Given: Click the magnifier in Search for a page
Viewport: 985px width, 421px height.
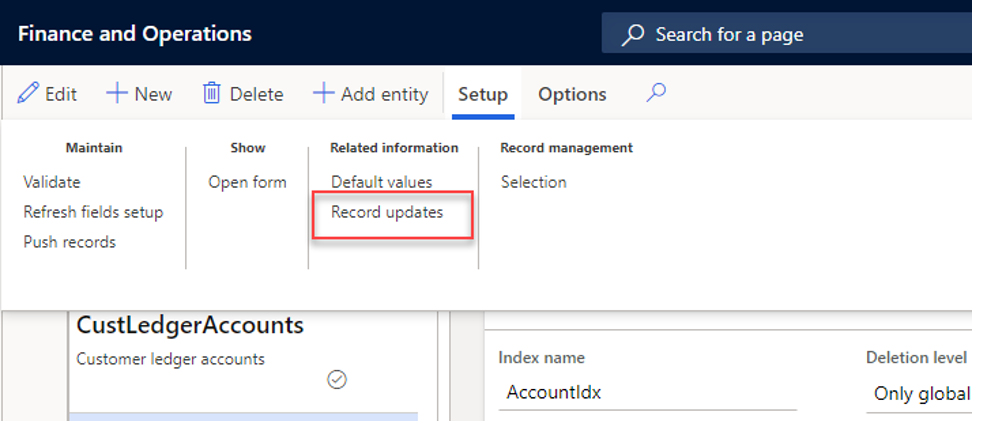Looking at the screenshot, I should tap(633, 35).
